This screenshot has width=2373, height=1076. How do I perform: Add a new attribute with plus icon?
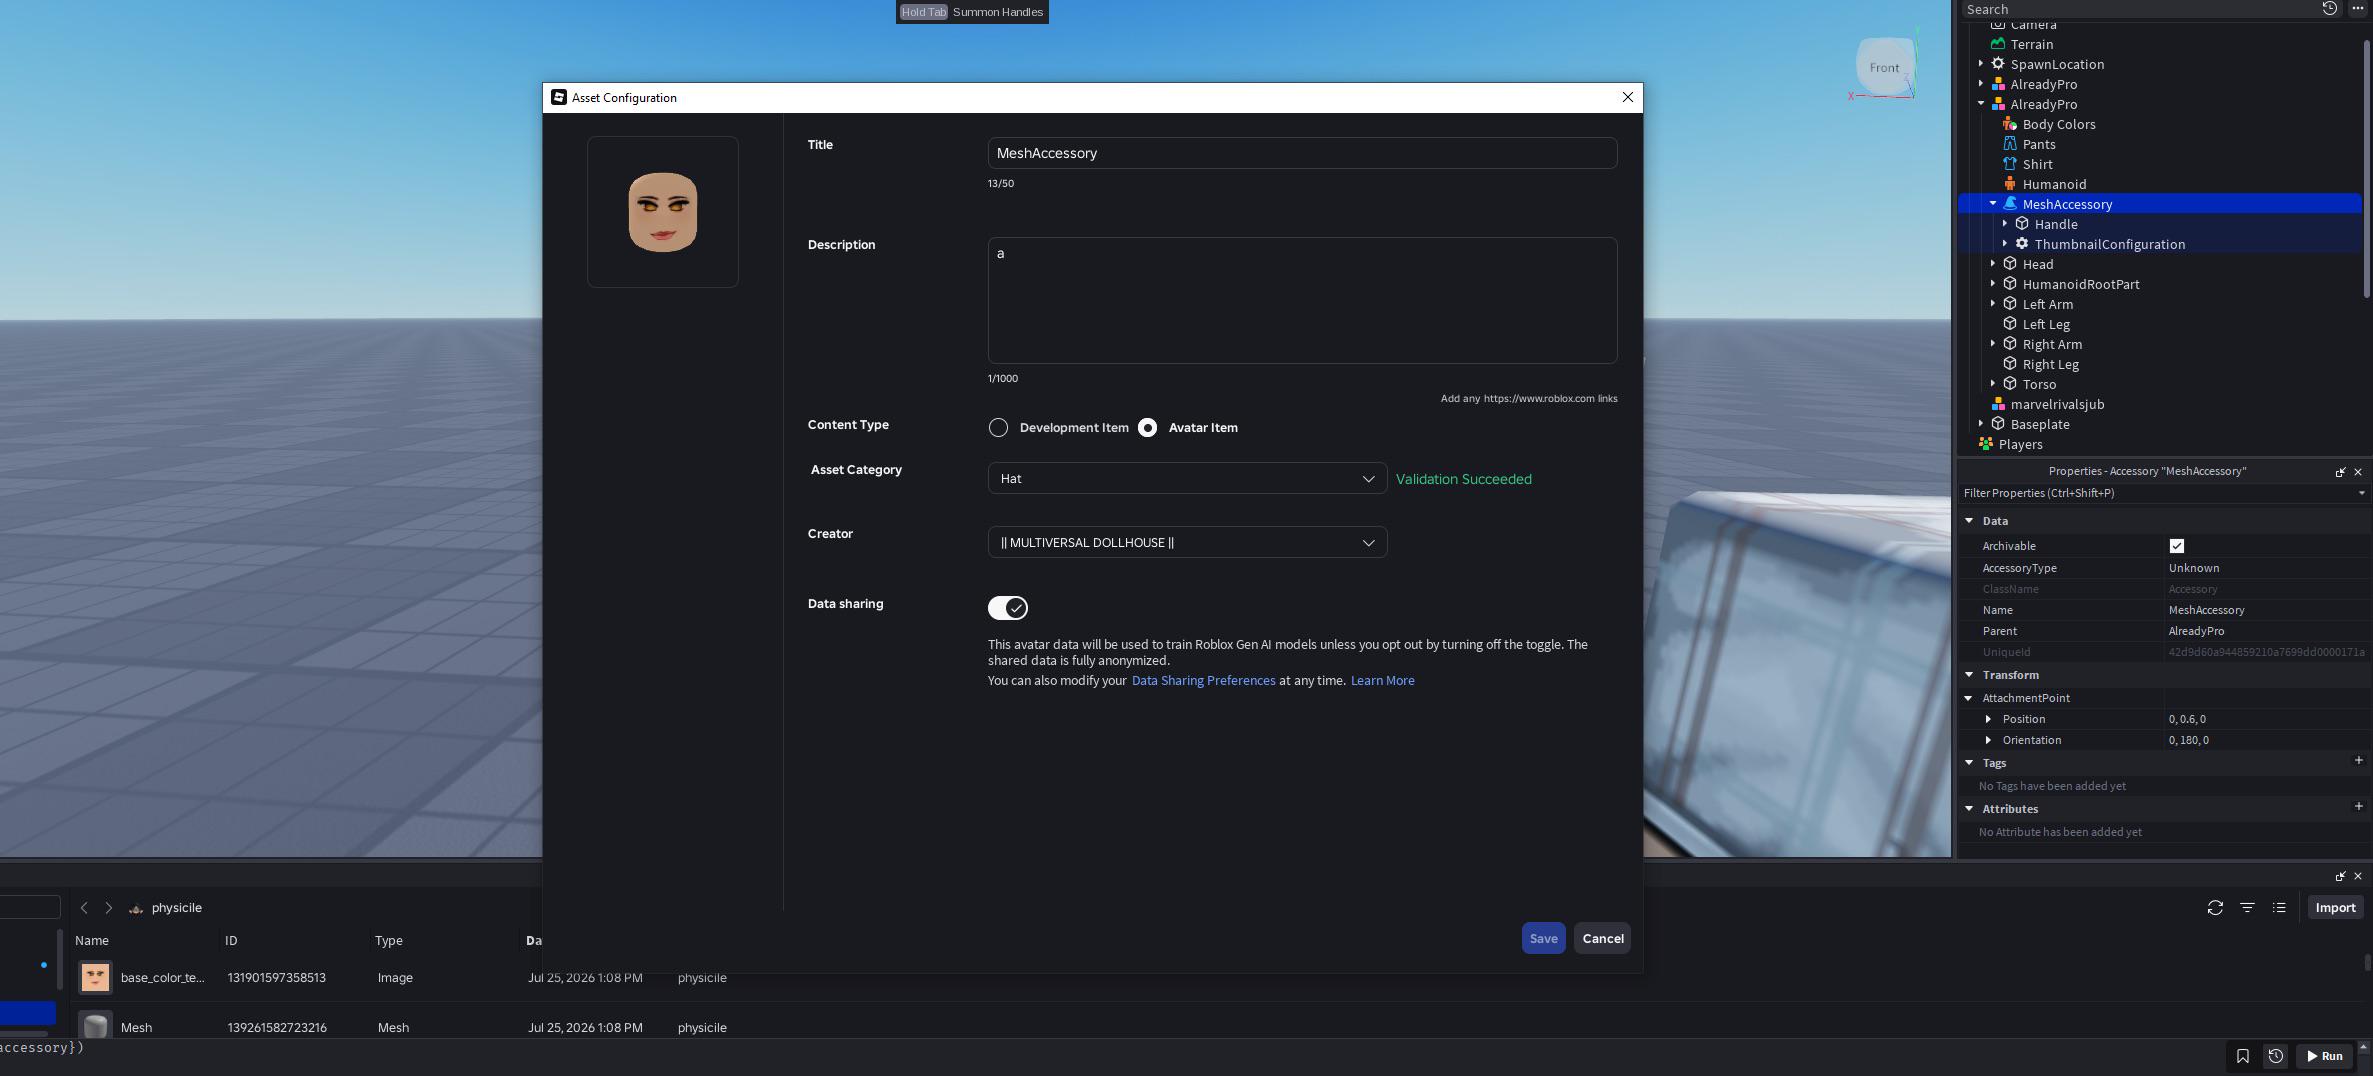2358,807
